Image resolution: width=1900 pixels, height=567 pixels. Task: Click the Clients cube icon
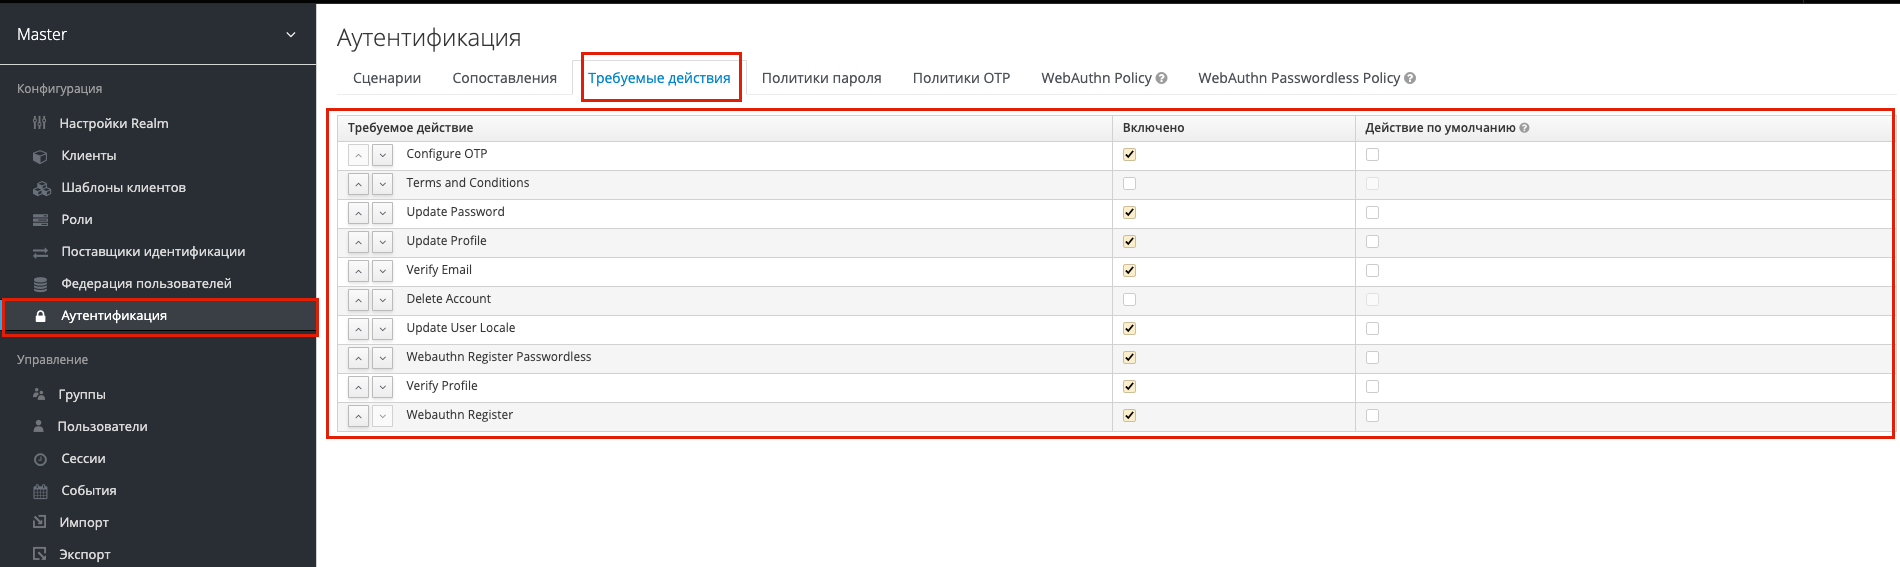[40, 156]
